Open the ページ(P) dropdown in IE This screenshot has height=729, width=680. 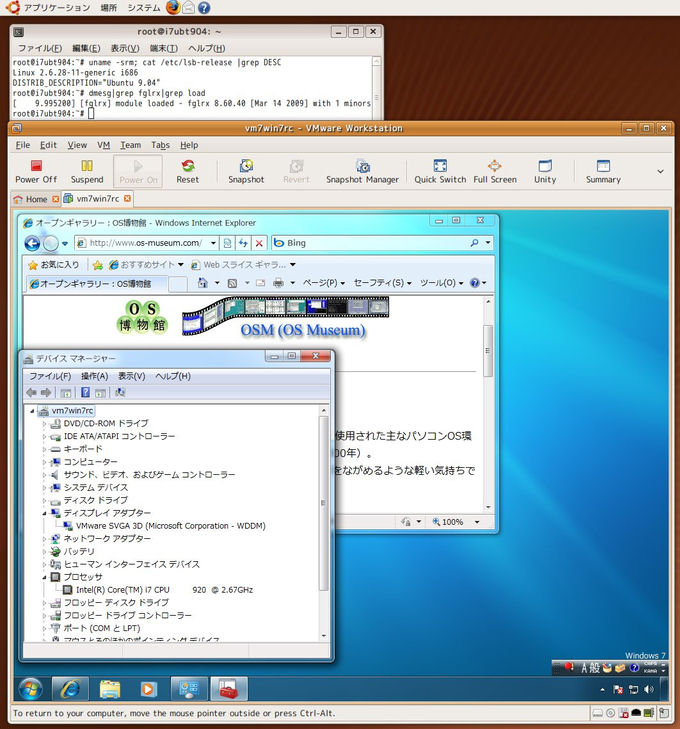tap(324, 283)
